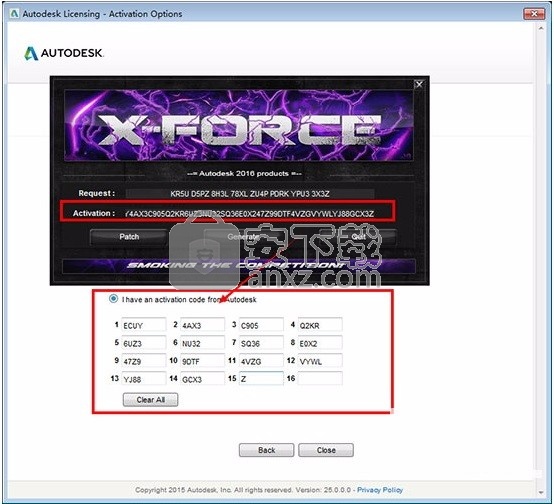The height and width of the screenshot is (504, 554).
Task: Click activation field 7 containing SQ36
Action: (x=261, y=343)
